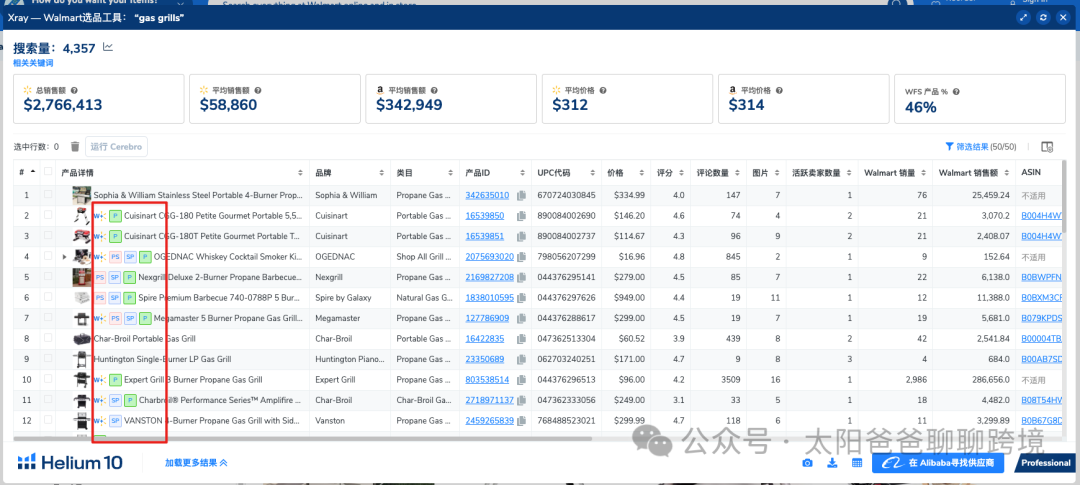Select checkbox for row 8 Char-Broil Portable
The width and height of the screenshot is (1080, 485).
click(x=48, y=338)
